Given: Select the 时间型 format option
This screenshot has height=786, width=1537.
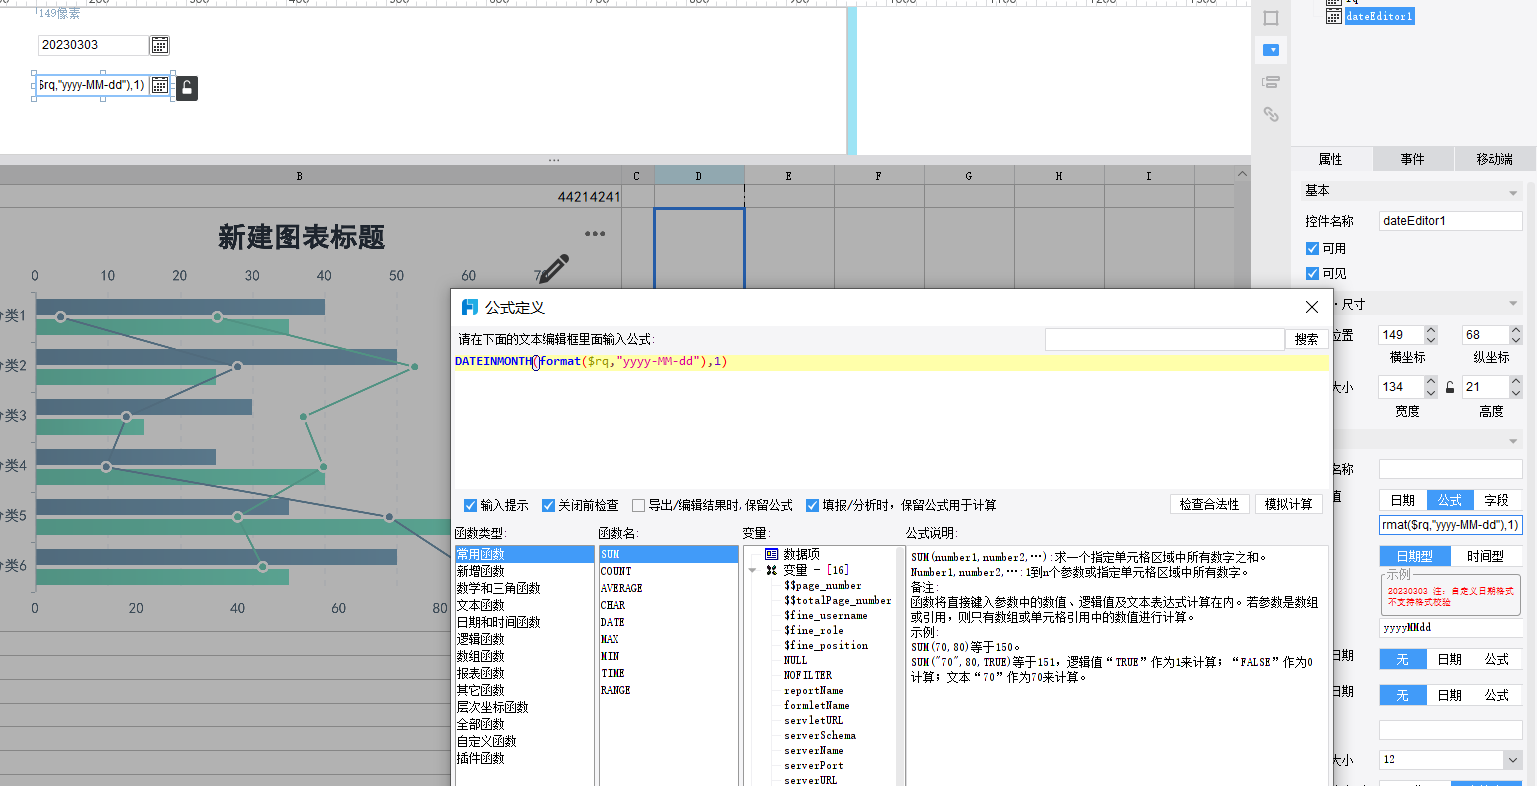Looking at the screenshot, I should (1485, 556).
